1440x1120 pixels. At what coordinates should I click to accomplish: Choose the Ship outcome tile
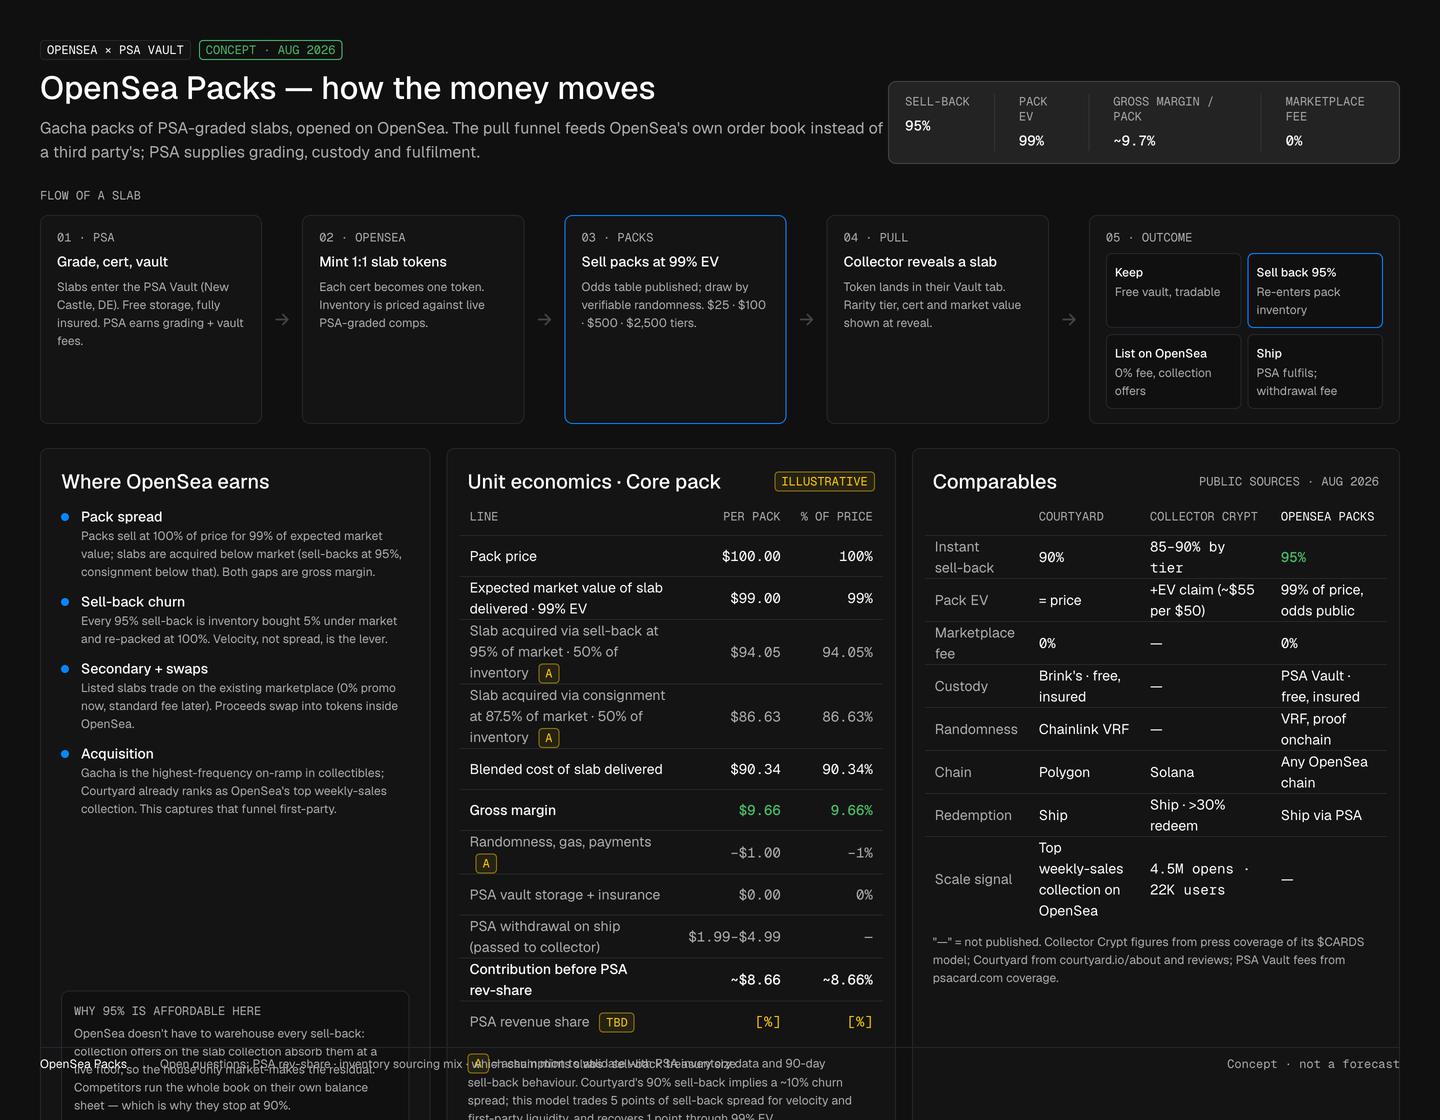tap(1315, 371)
